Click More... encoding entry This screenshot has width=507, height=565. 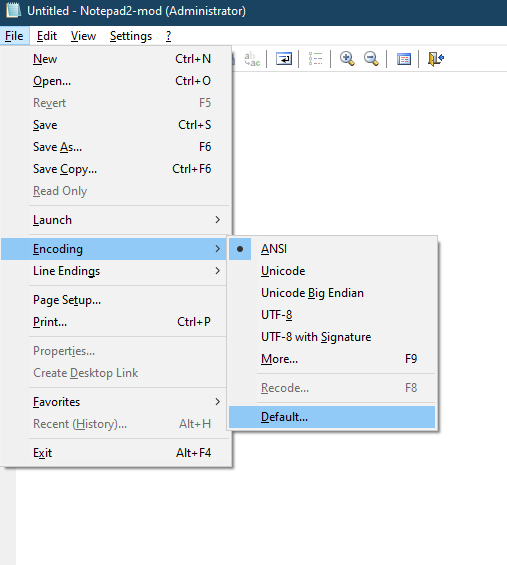332,359
